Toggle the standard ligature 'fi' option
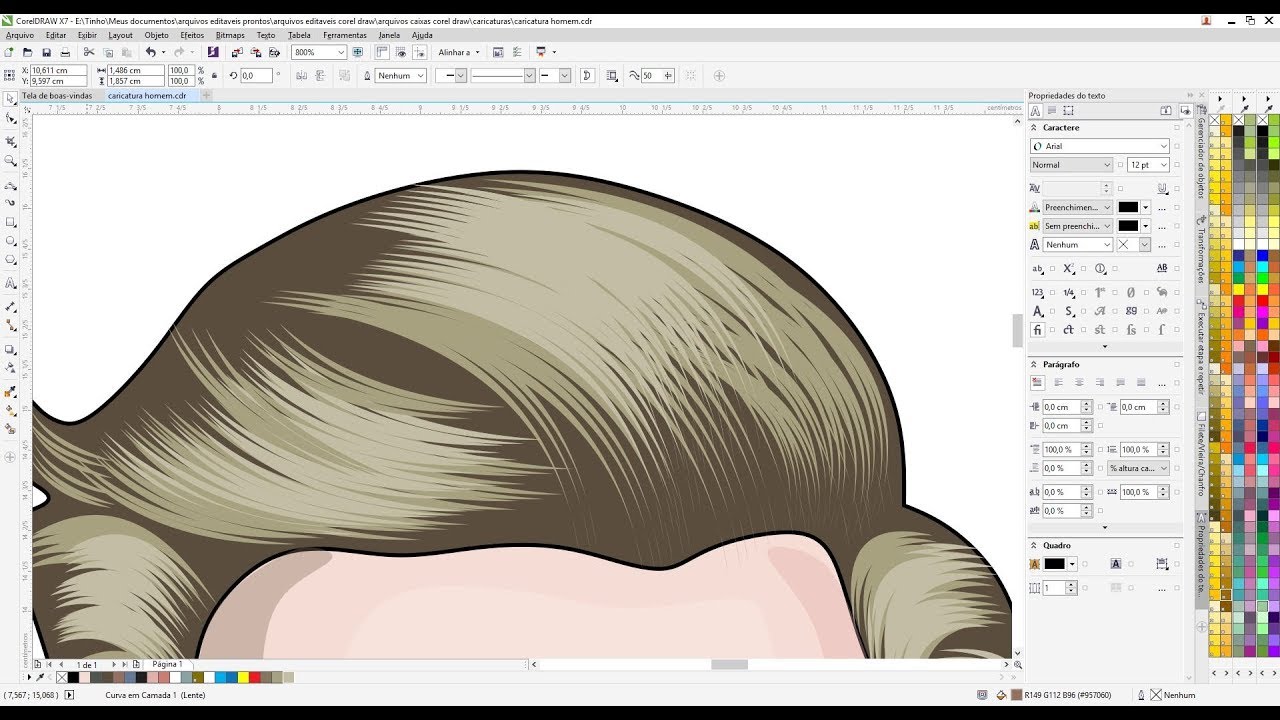The height and width of the screenshot is (720, 1280). (1038, 329)
